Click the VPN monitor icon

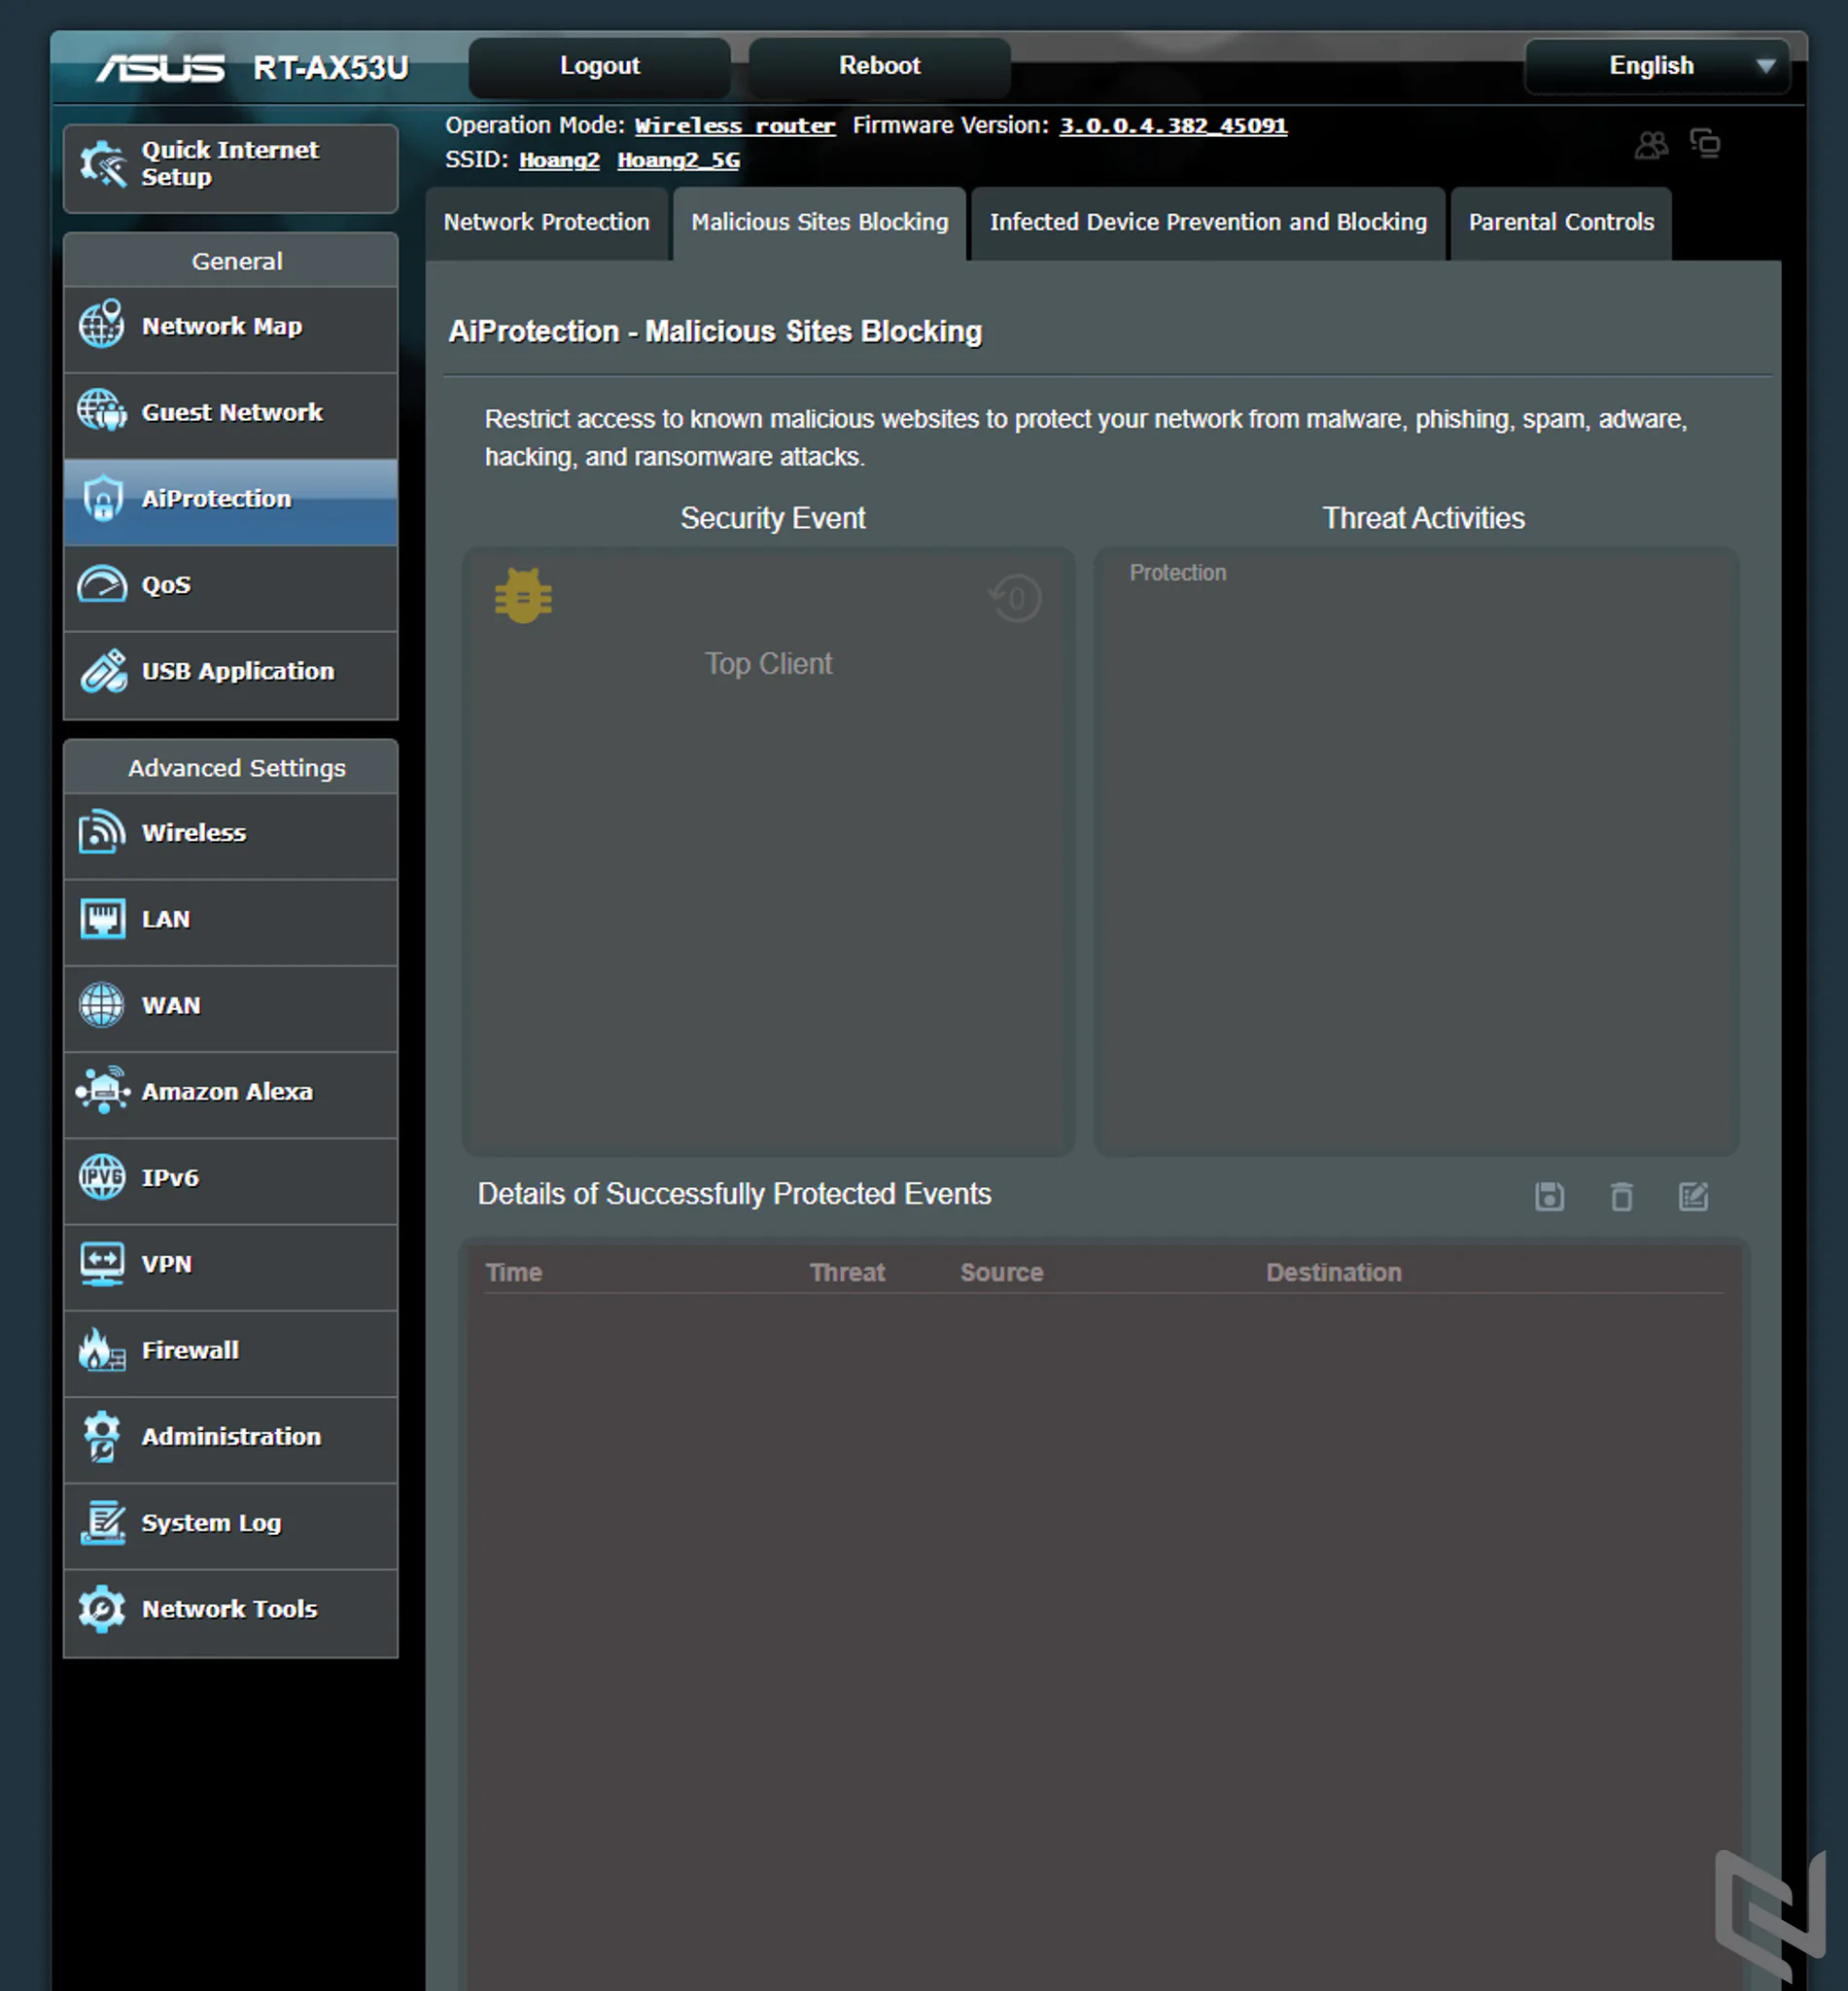[102, 1264]
